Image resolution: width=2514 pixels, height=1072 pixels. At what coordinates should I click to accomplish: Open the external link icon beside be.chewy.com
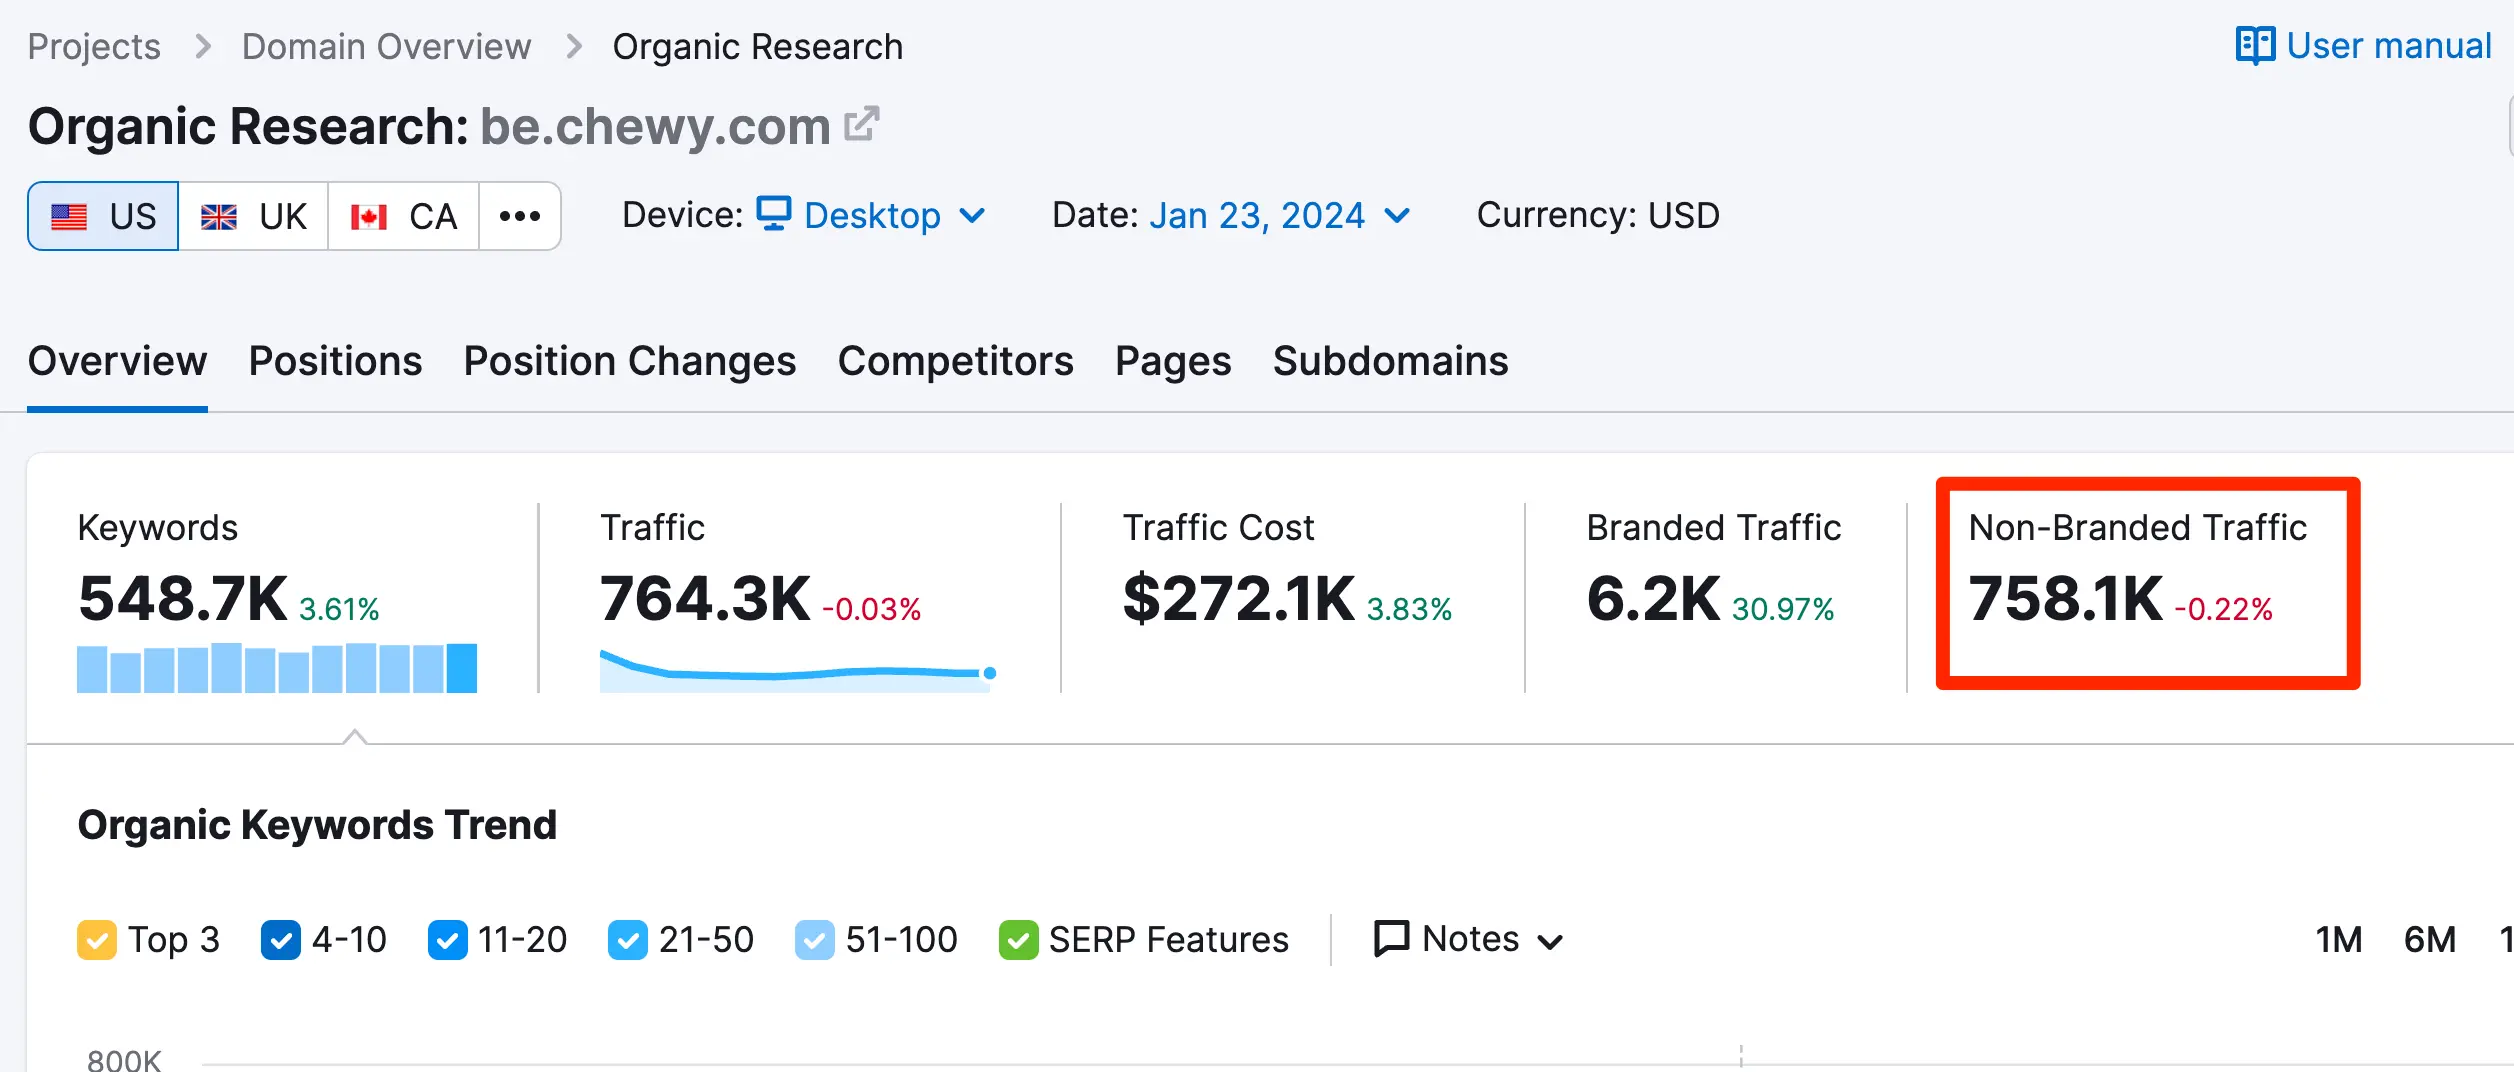coord(861,126)
